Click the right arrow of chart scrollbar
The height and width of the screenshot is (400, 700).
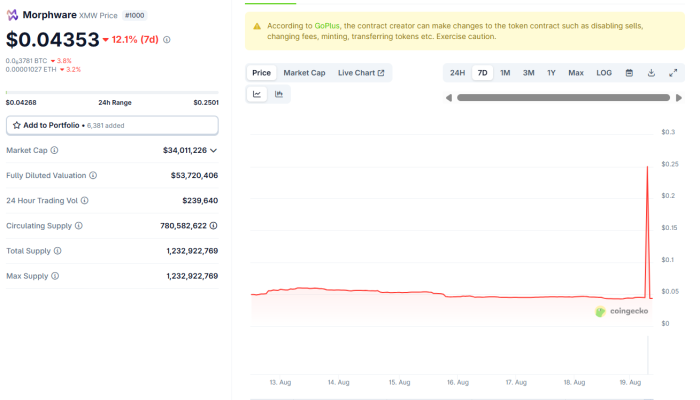[680, 97]
